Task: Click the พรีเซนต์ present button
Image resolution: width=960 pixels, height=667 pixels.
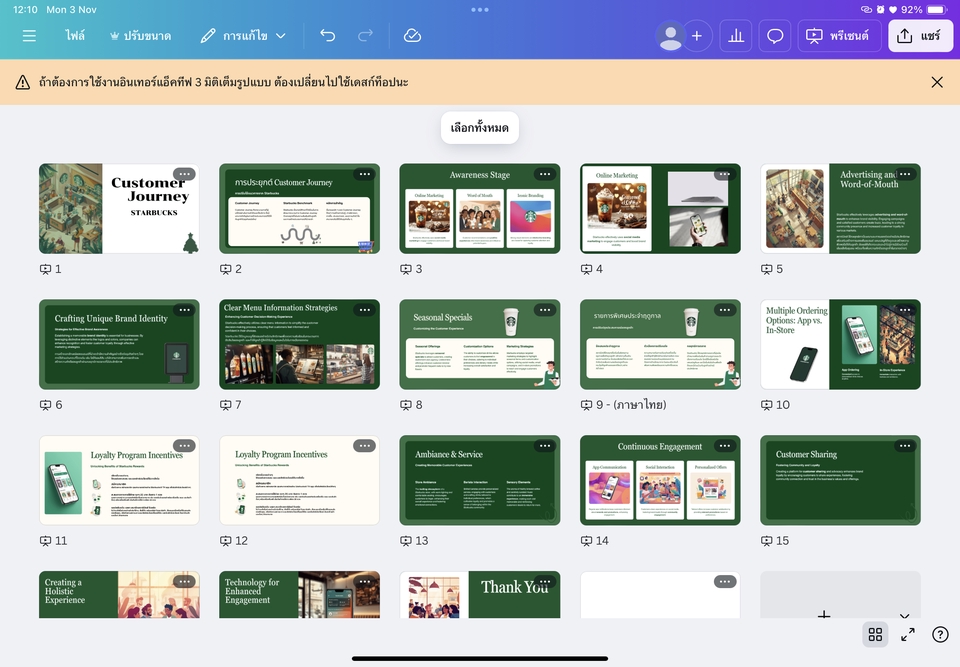Action: pos(839,36)
